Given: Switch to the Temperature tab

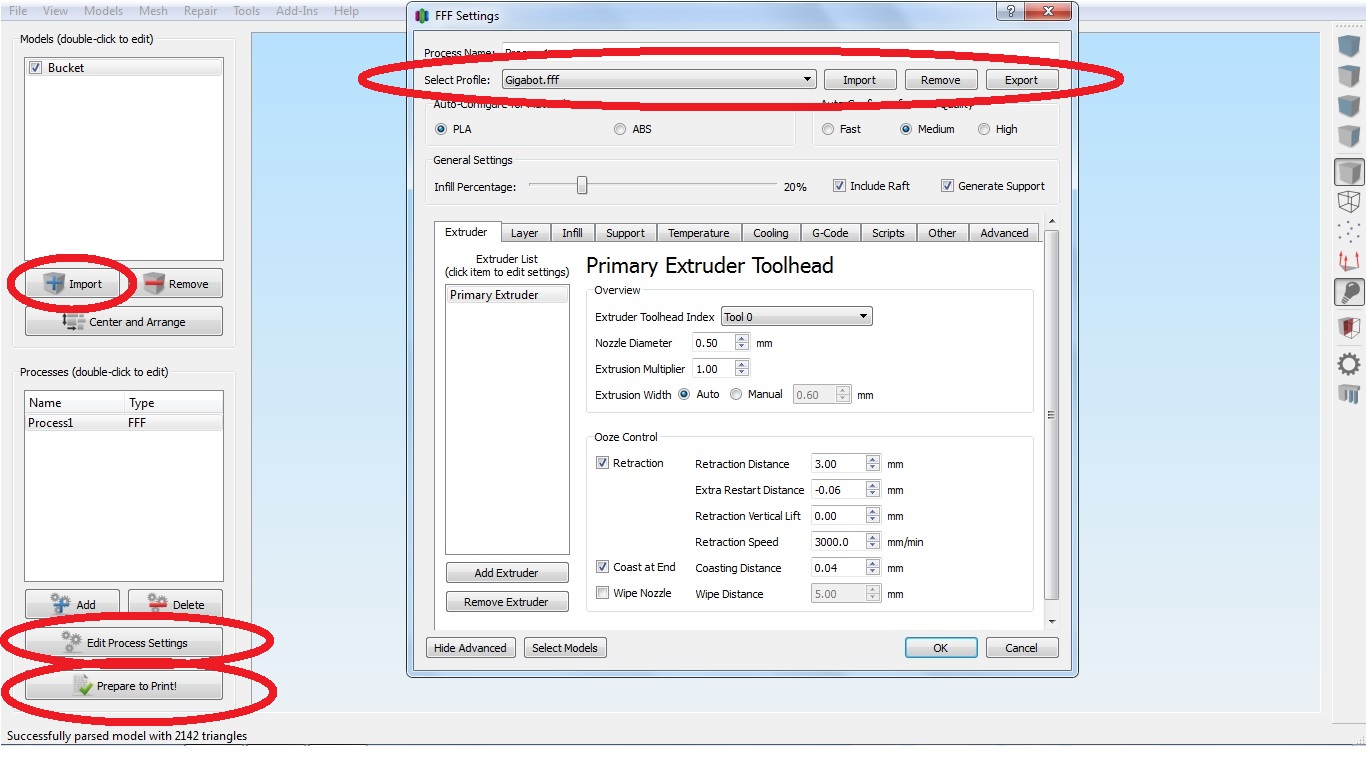Looking at the screenshot, I should point(698,233).
